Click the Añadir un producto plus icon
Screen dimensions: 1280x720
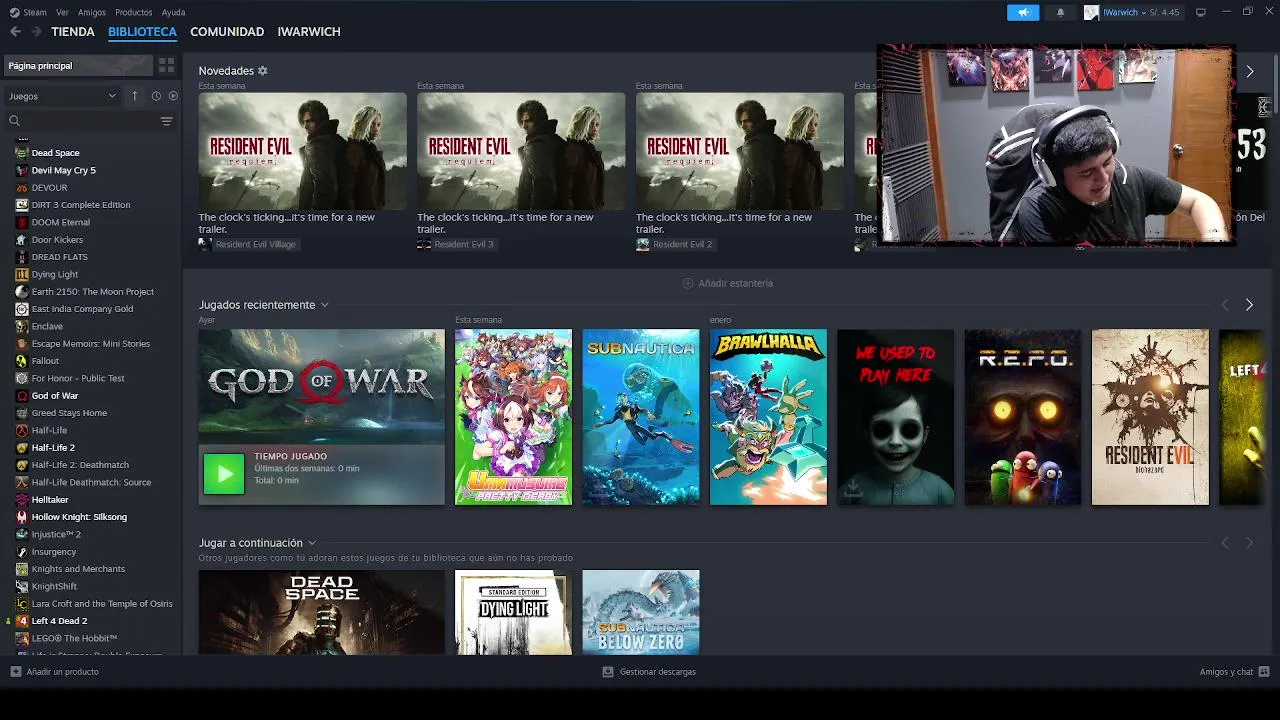coord(15,672)
